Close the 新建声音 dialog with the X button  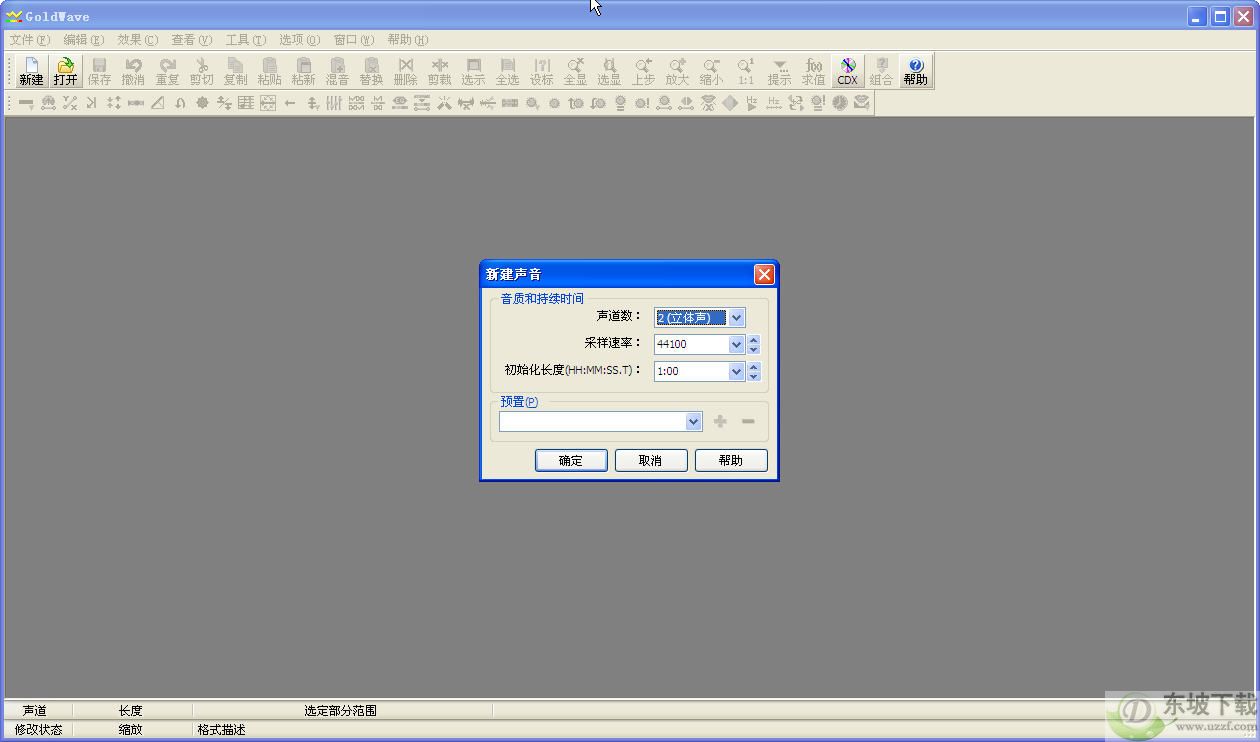[764, 274]
